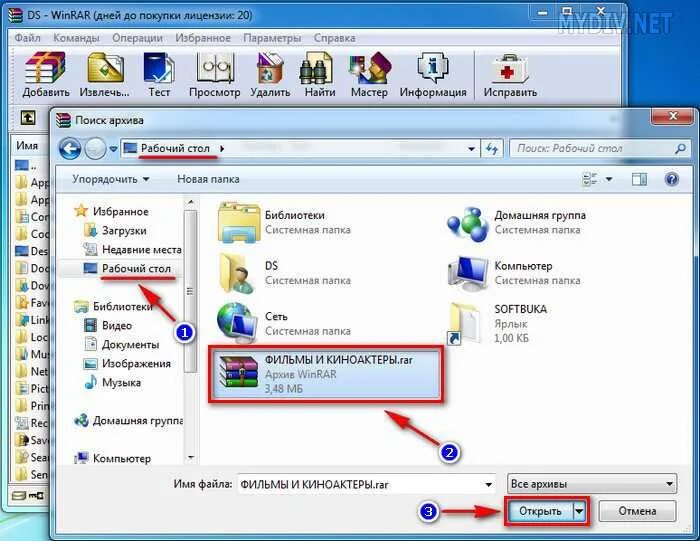Viewport: 700px width, 541px height.
Task: Toggle the preview pane icon
Action: (639, 179)
